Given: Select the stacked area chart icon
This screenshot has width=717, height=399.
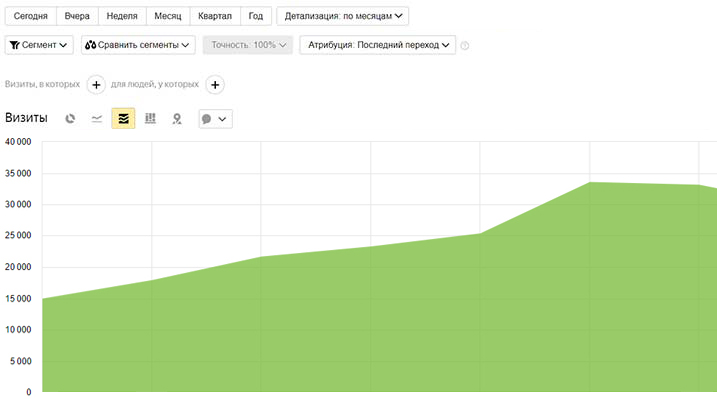Looking at the screenshot, I should pyautogui.click(x=123, y=118).
